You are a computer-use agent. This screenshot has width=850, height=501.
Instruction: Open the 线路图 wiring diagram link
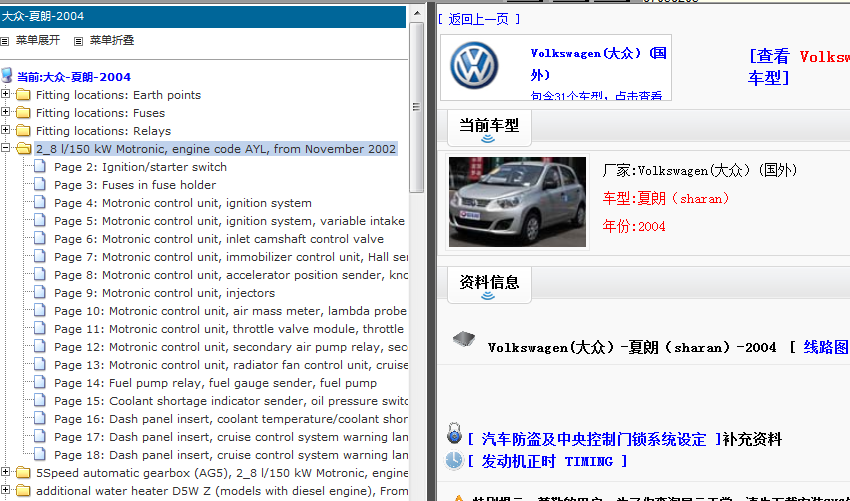[826, 347]
